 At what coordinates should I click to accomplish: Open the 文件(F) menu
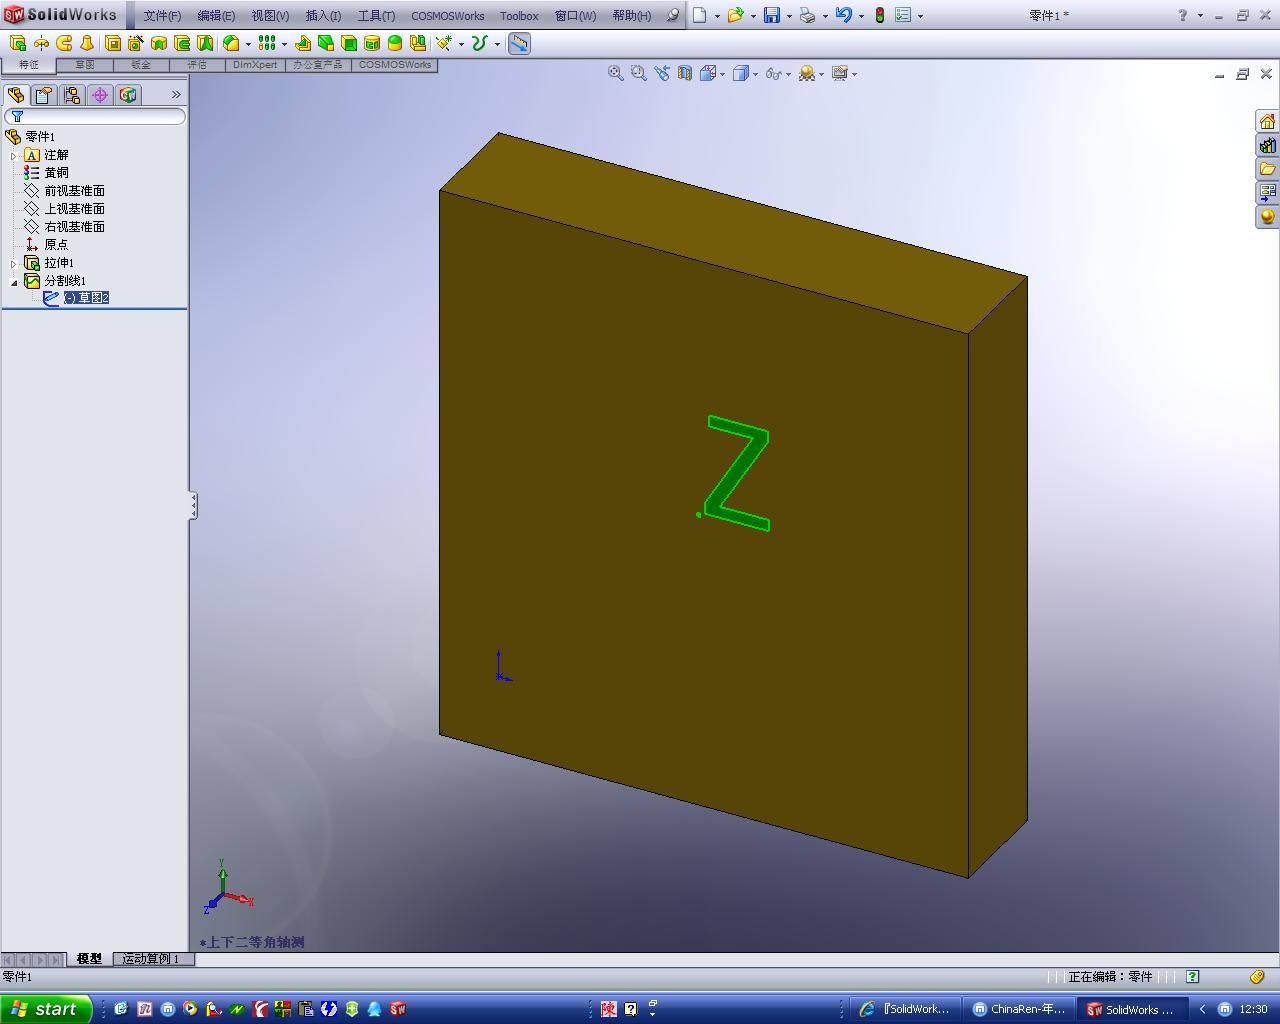click(x=162, y=16)
